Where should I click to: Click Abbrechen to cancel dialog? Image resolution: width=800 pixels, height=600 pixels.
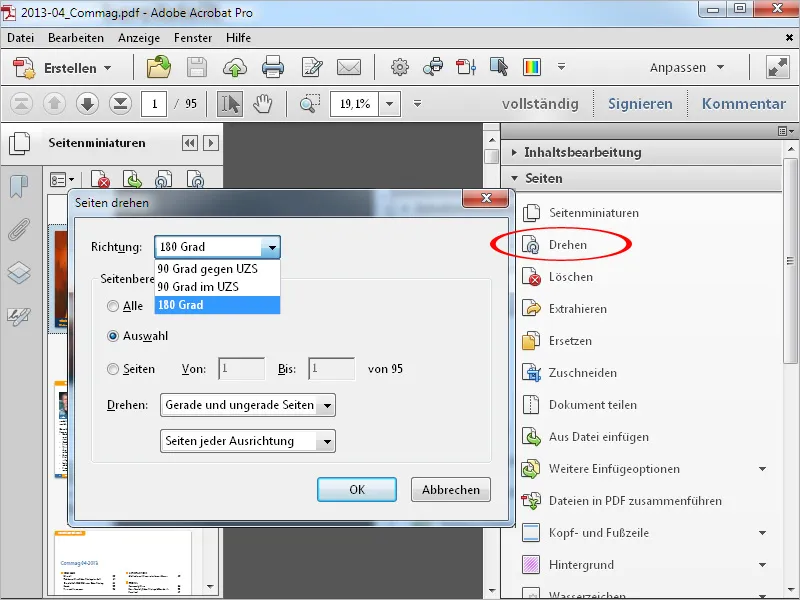click(x=451, y=490)
